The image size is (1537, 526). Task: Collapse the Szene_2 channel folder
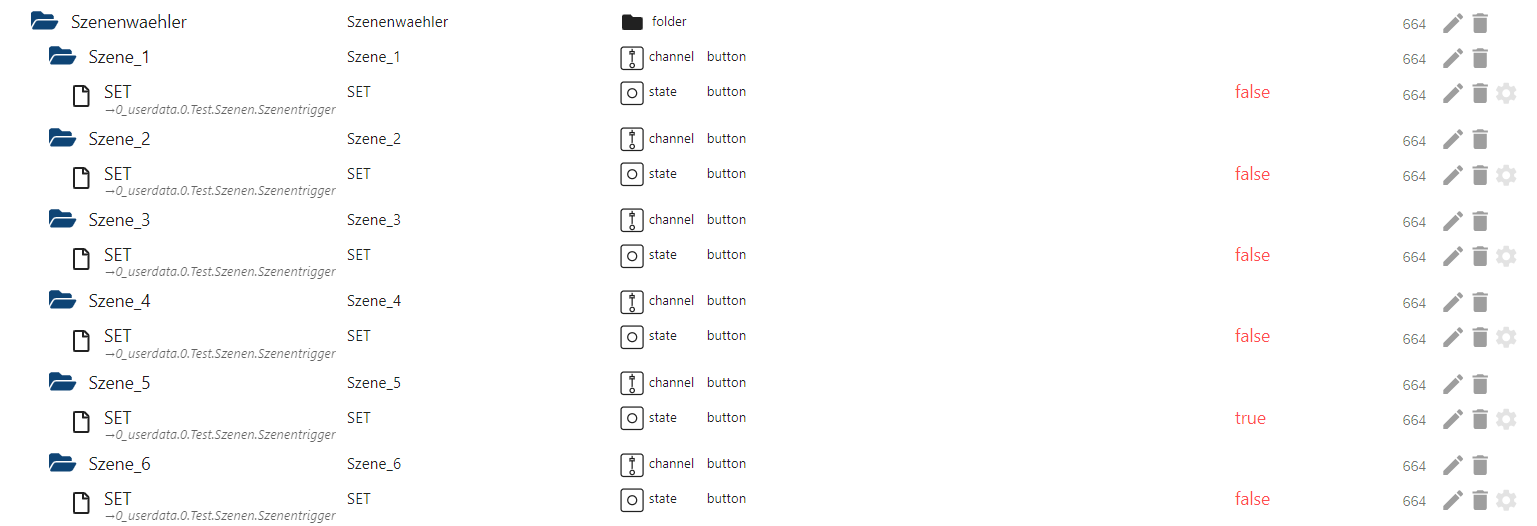[x=62, y=137]
